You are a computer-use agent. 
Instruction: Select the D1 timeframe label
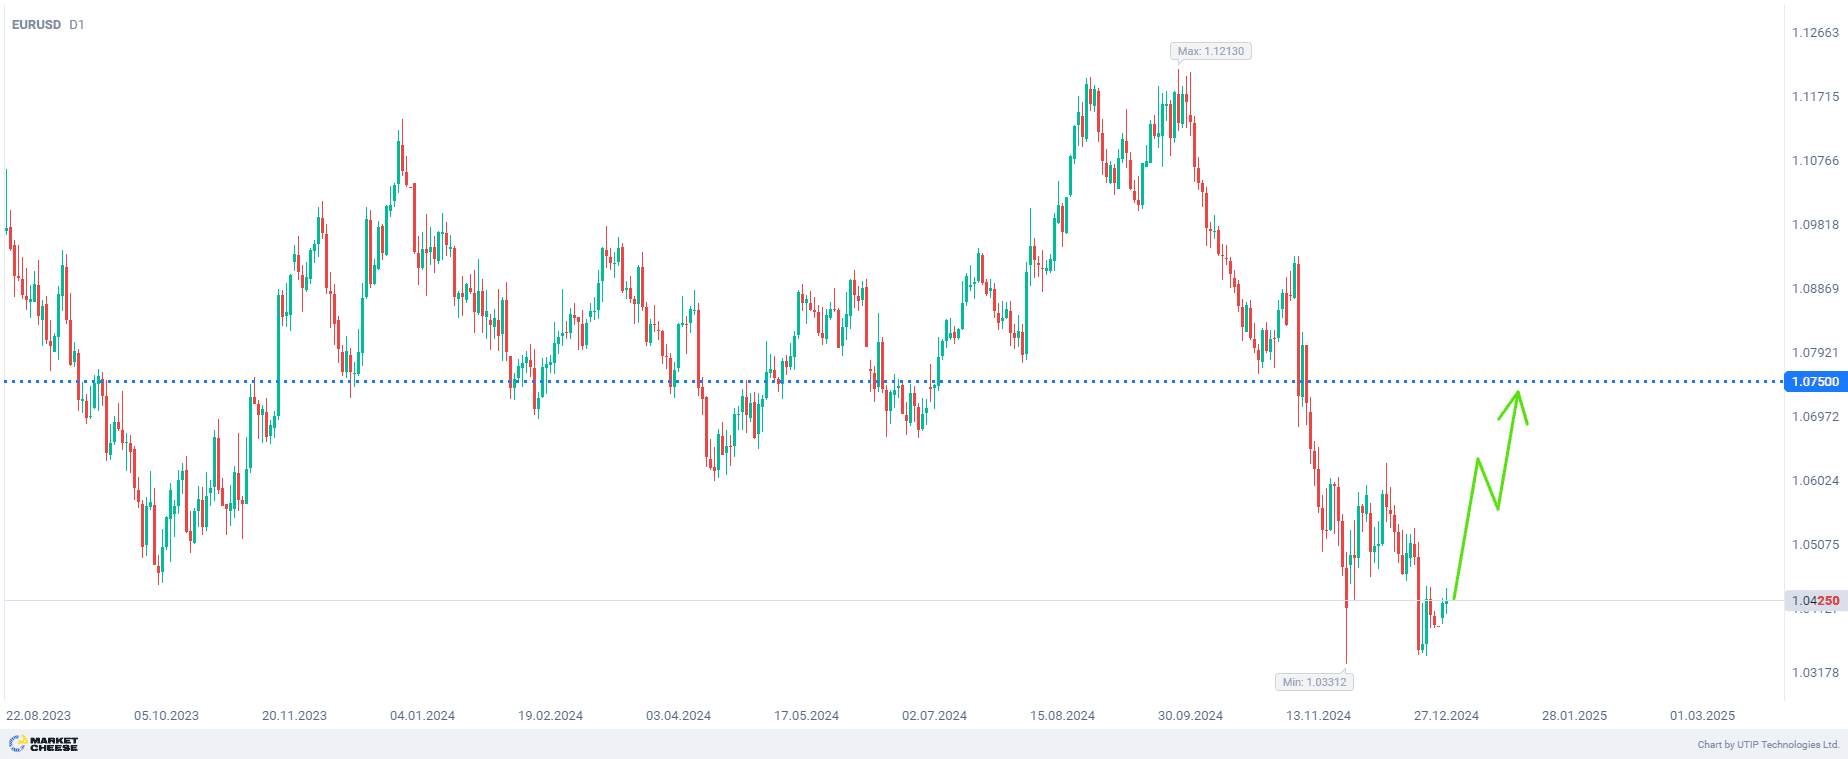pyautogui.click(x=77, y=25)
